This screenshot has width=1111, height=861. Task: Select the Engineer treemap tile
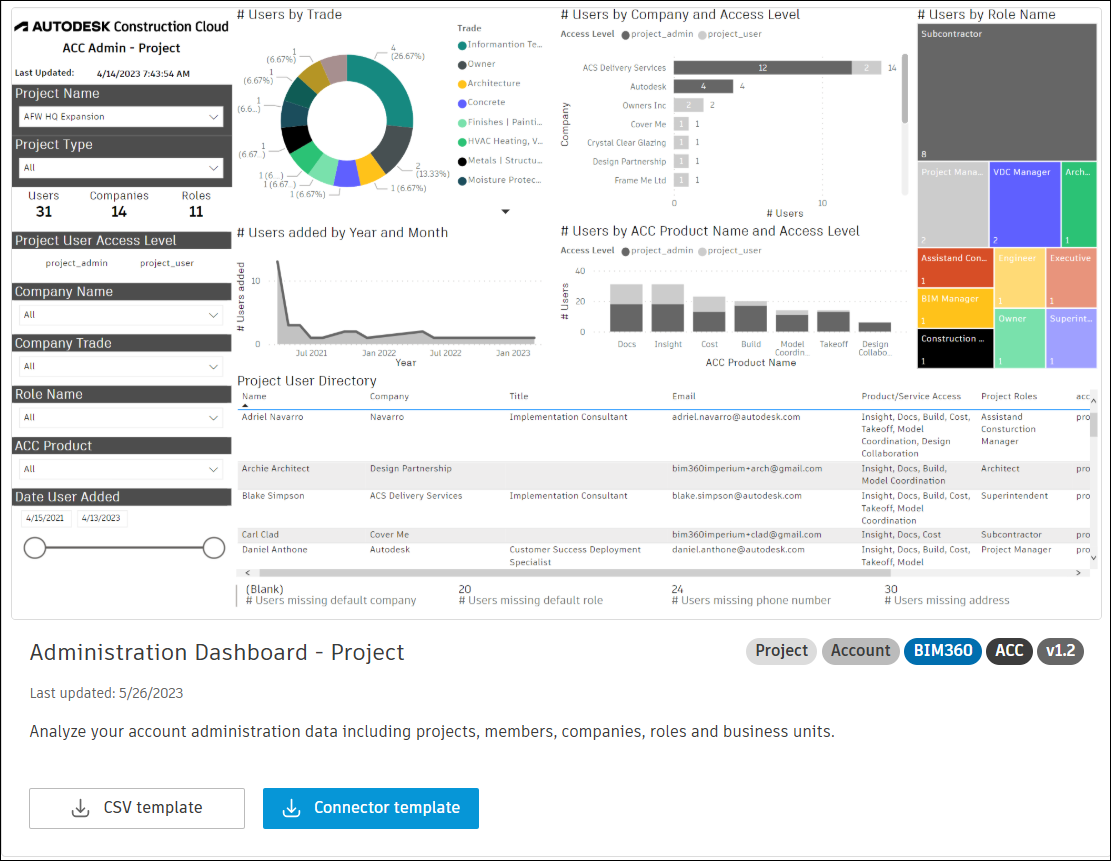point(1020,278)
